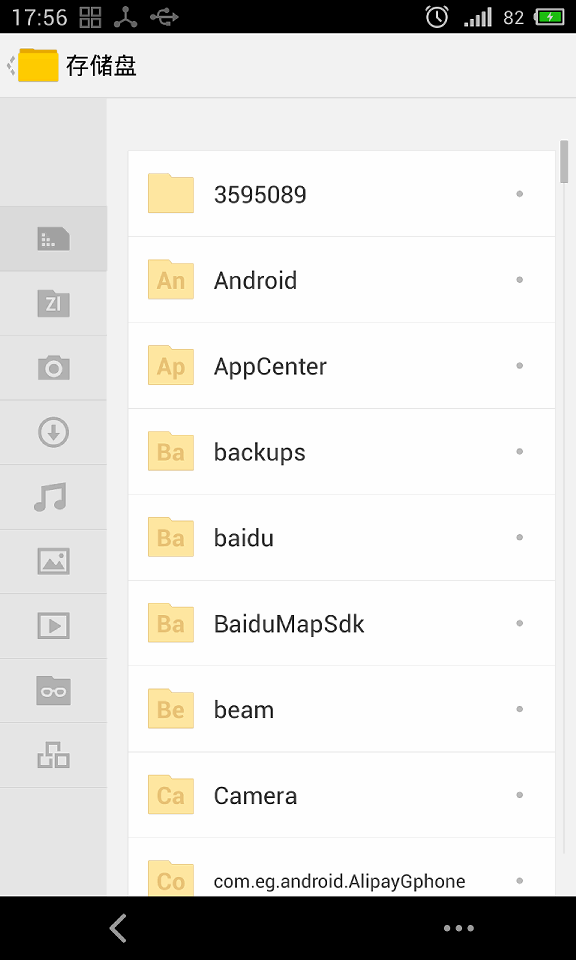The image size is (576, 960).
Task: Tap the folder icon of 3595089
Action: tap(171, 193)
